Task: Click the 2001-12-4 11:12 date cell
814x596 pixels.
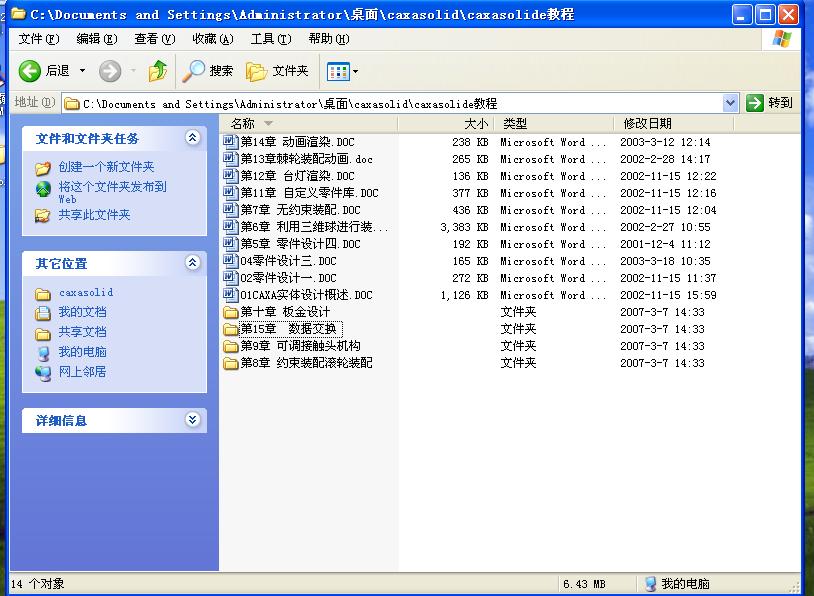Action: coord(665,244)
